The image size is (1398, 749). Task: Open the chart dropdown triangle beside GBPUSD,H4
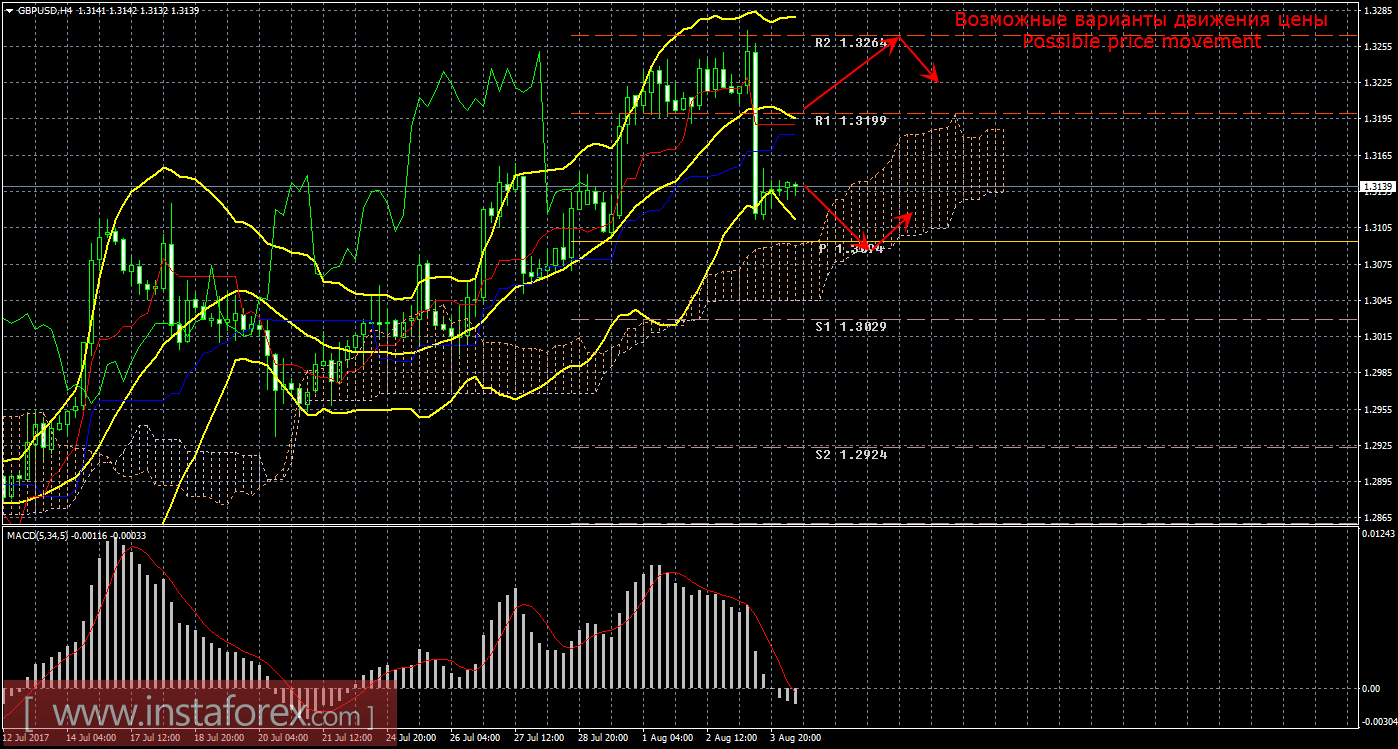tap(9, 10)
